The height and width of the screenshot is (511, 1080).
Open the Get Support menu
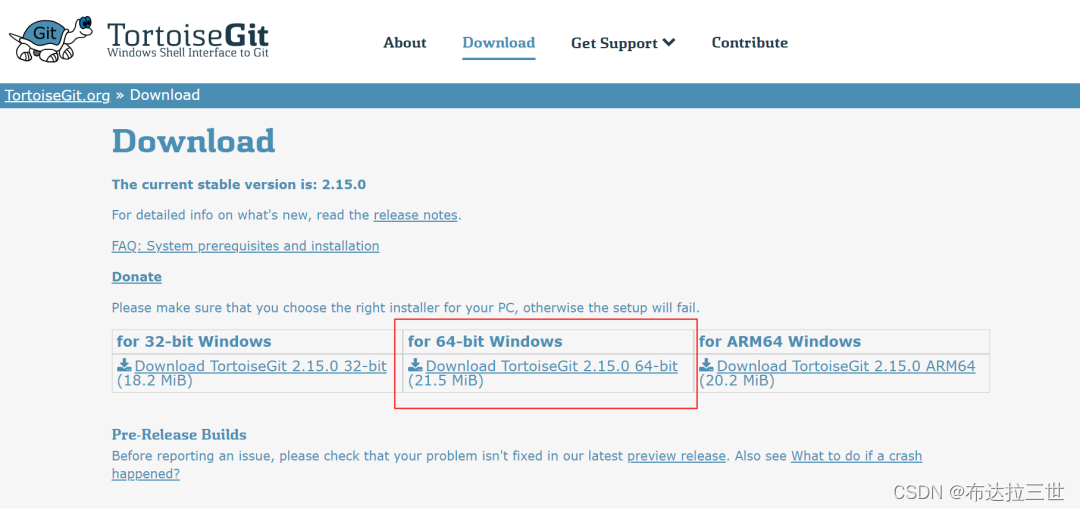click(623, 43)
